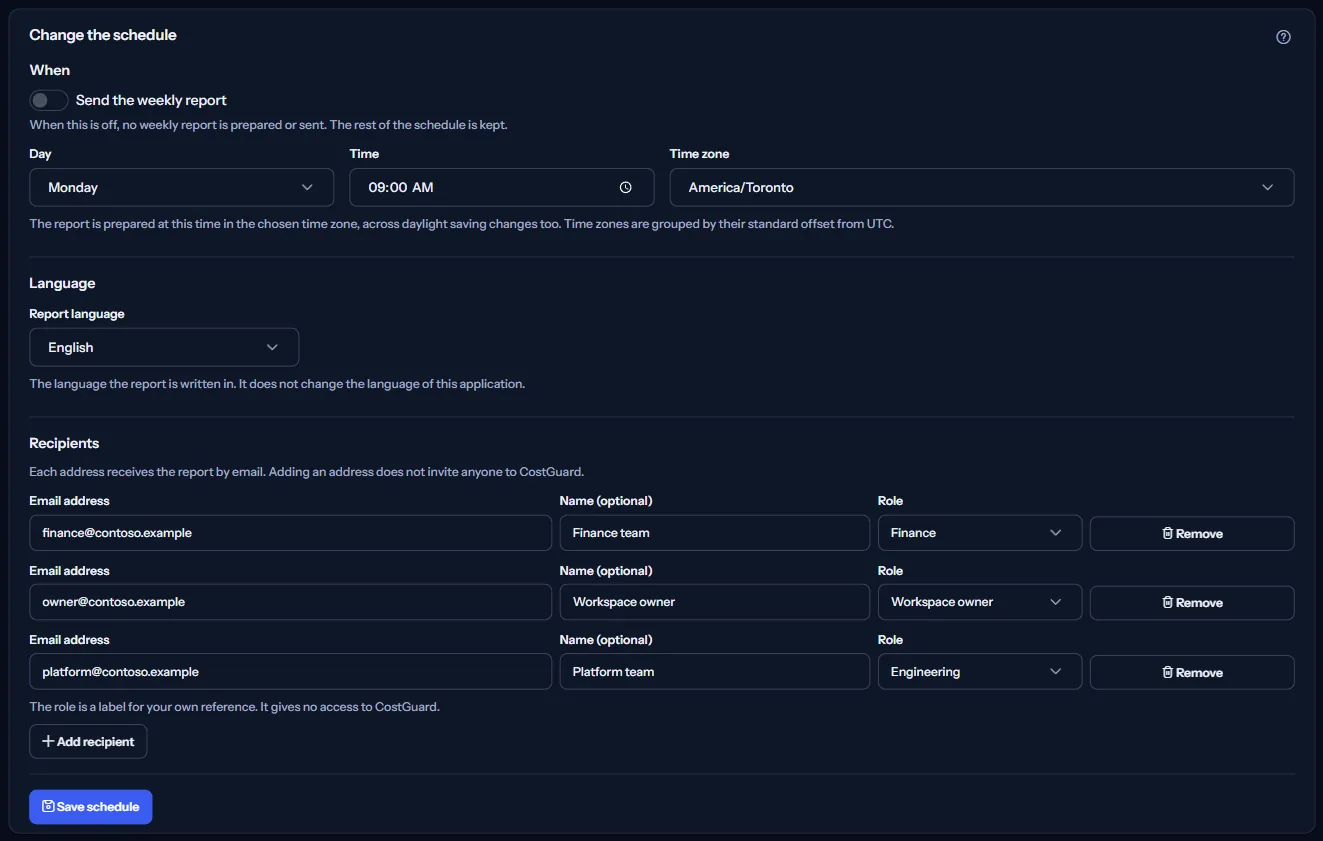Open the Role dropdown set to Workspace owner

pyautogui.click(x=980, y=602)
